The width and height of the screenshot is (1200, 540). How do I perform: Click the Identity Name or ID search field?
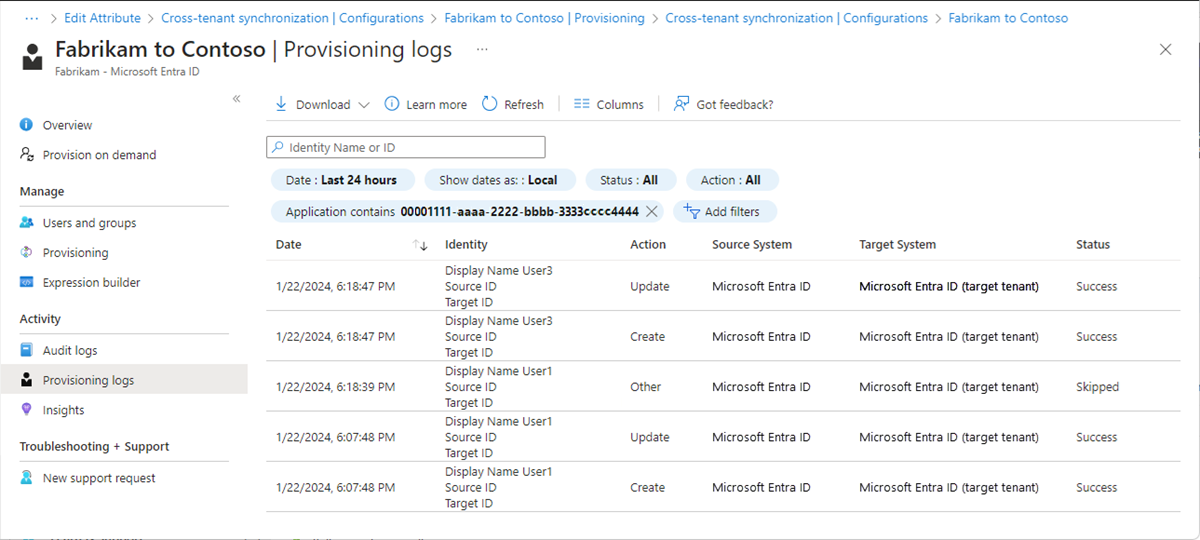tap(406, 148)
